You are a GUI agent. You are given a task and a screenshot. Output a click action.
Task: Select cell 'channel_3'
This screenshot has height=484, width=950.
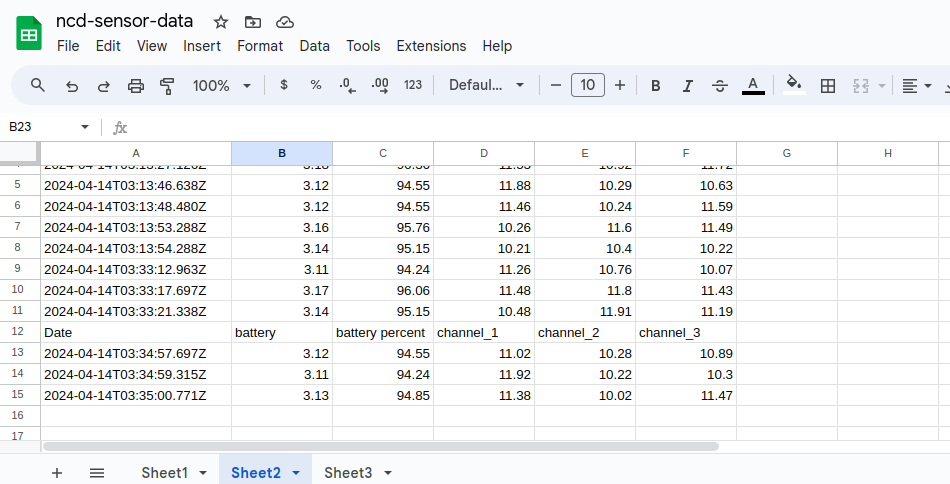point(686,333)
